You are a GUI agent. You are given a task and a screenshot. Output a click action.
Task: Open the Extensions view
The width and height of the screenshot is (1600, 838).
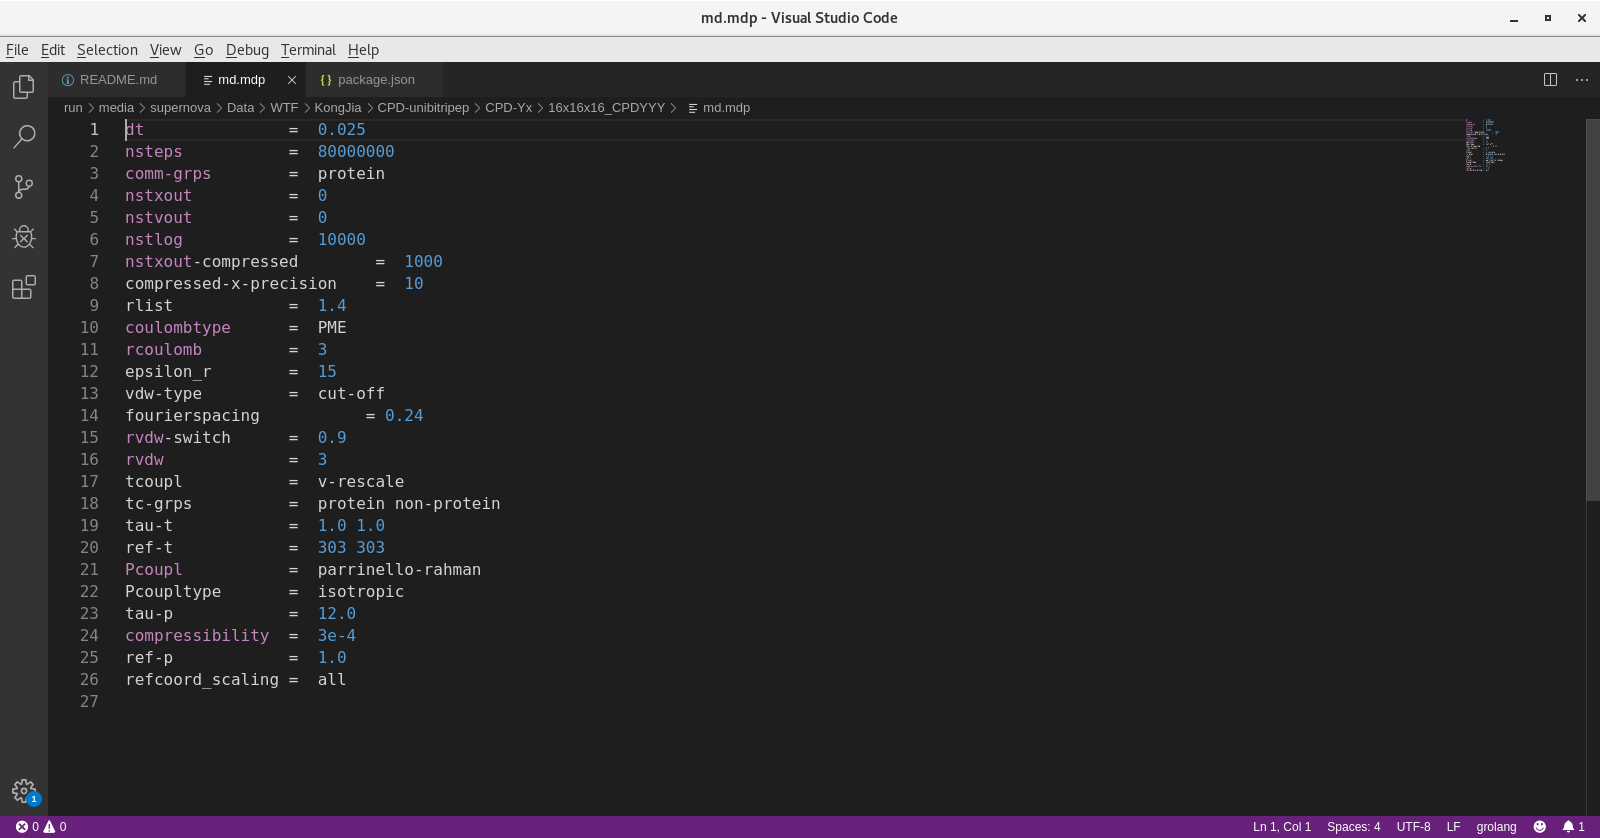24,288
